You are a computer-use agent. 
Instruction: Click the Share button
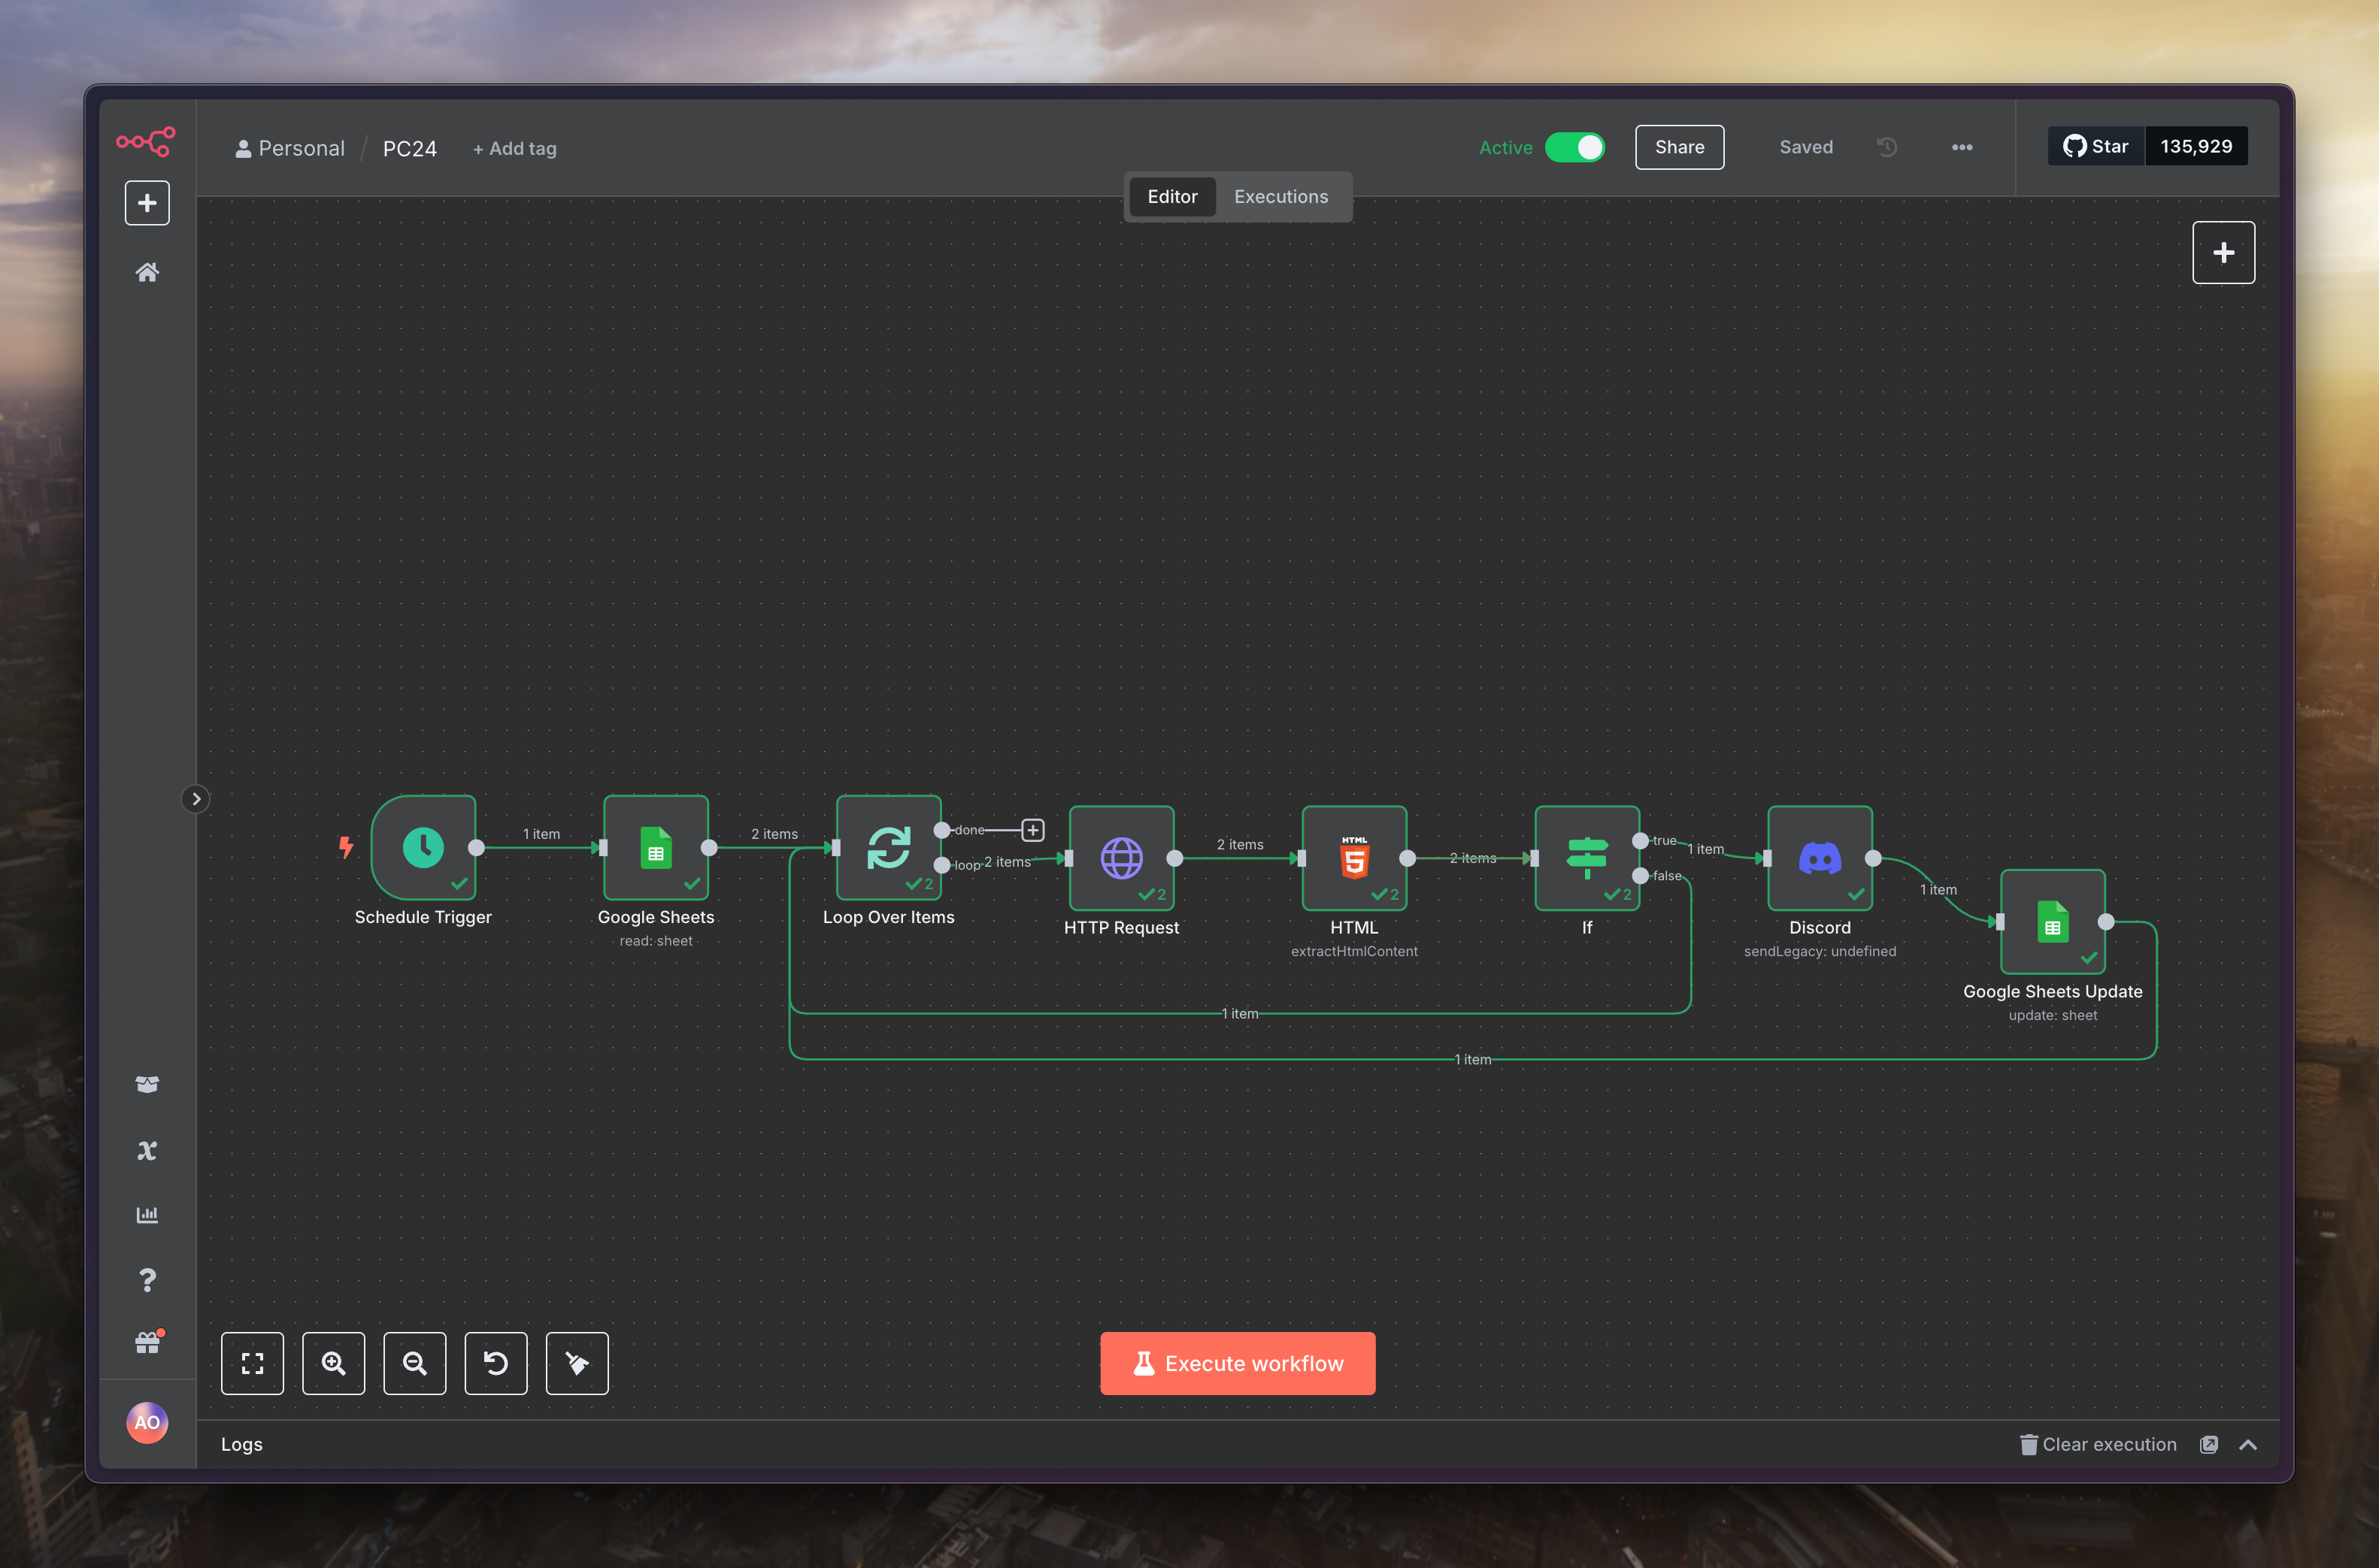click(1679, 148)
